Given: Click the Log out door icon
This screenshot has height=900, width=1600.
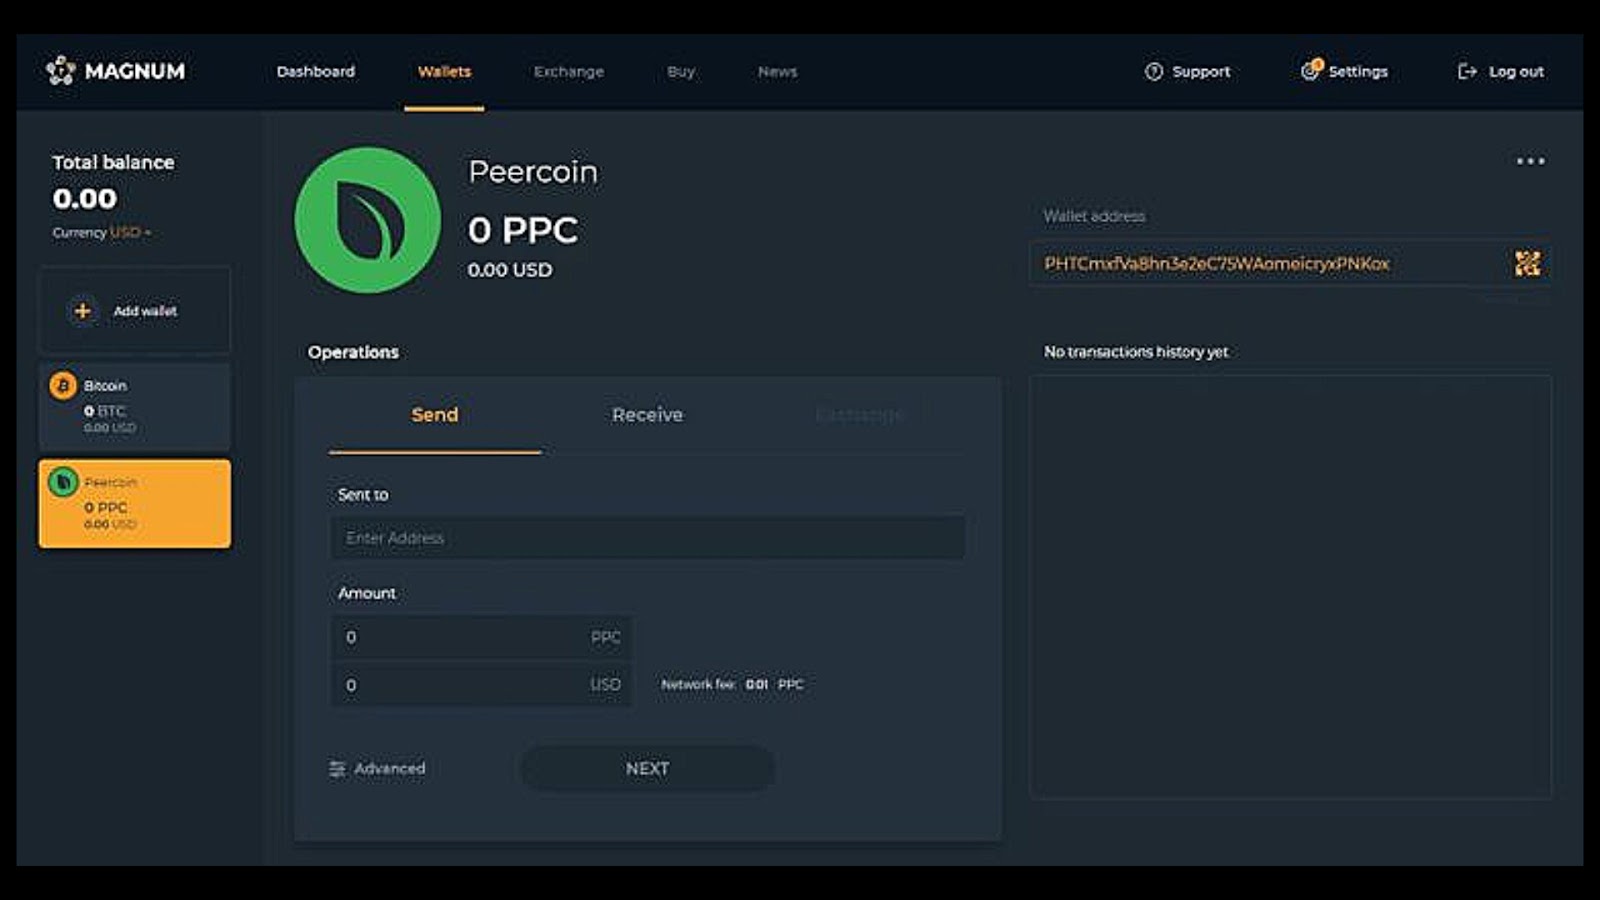Looking at the screenshot, I should (x=1467, y=71).
